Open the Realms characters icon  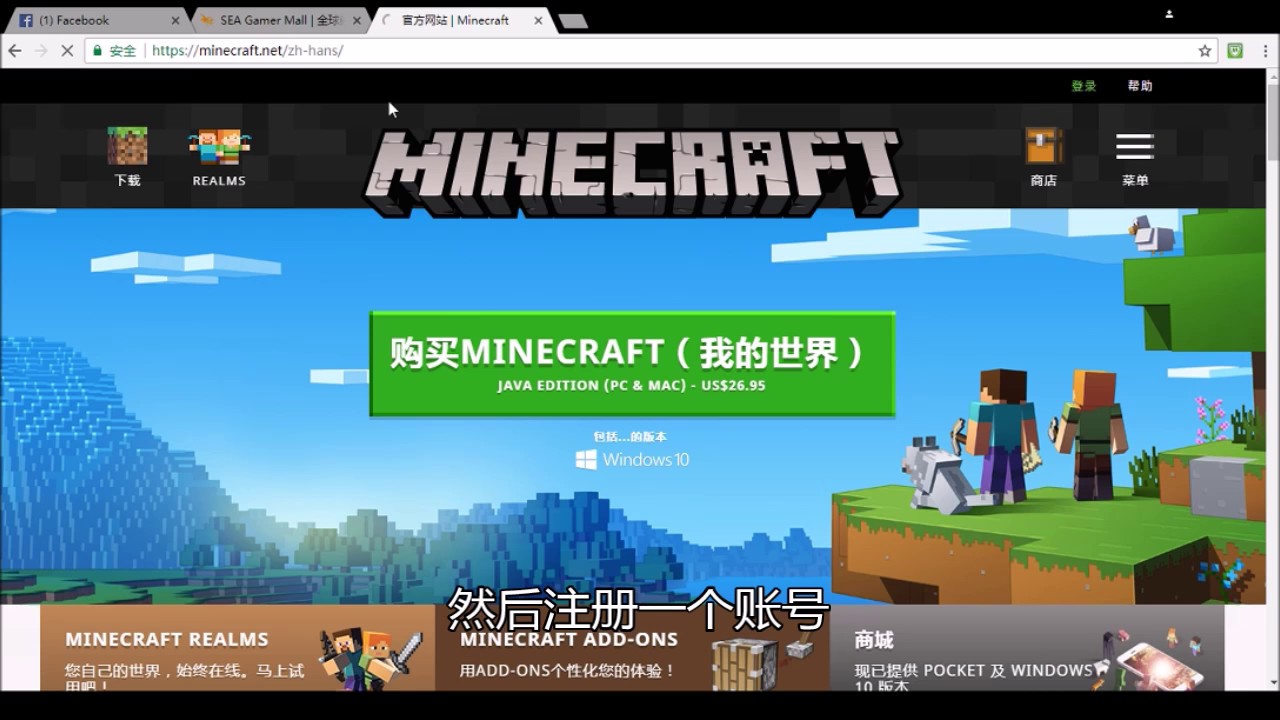219,146
